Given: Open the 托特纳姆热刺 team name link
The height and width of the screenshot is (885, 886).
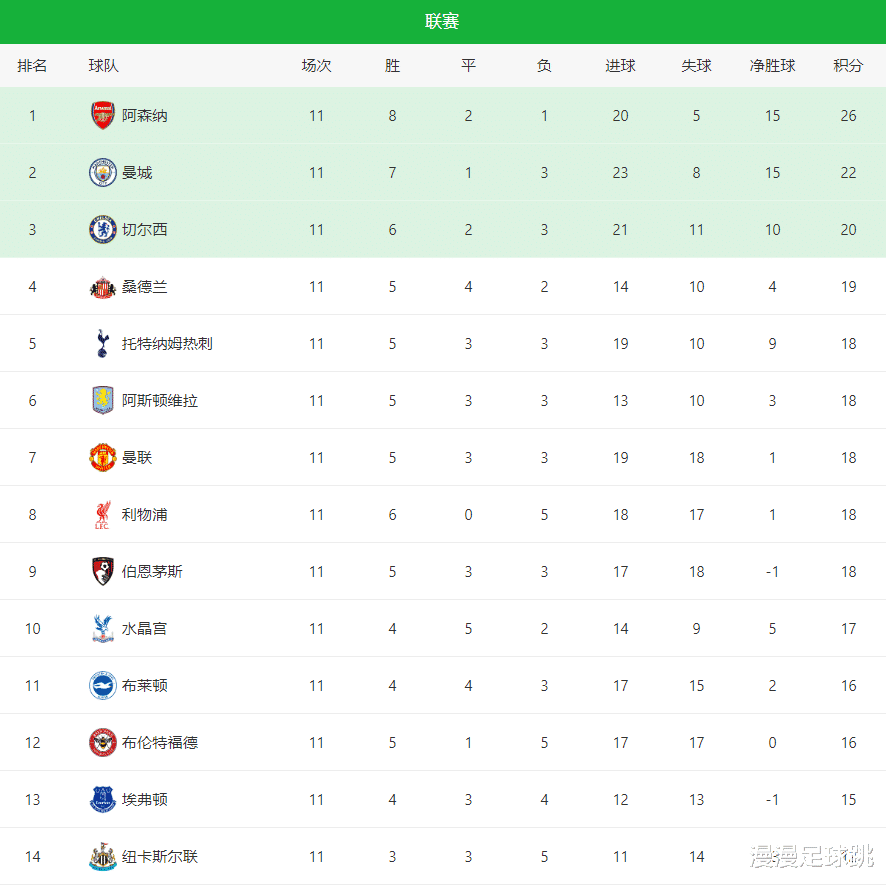Looking at the screenshot, I should click(x=167, y=344).
